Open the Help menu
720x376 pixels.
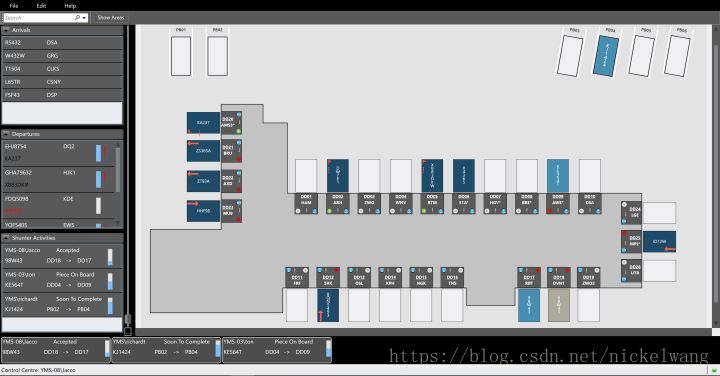pos(70,6)
